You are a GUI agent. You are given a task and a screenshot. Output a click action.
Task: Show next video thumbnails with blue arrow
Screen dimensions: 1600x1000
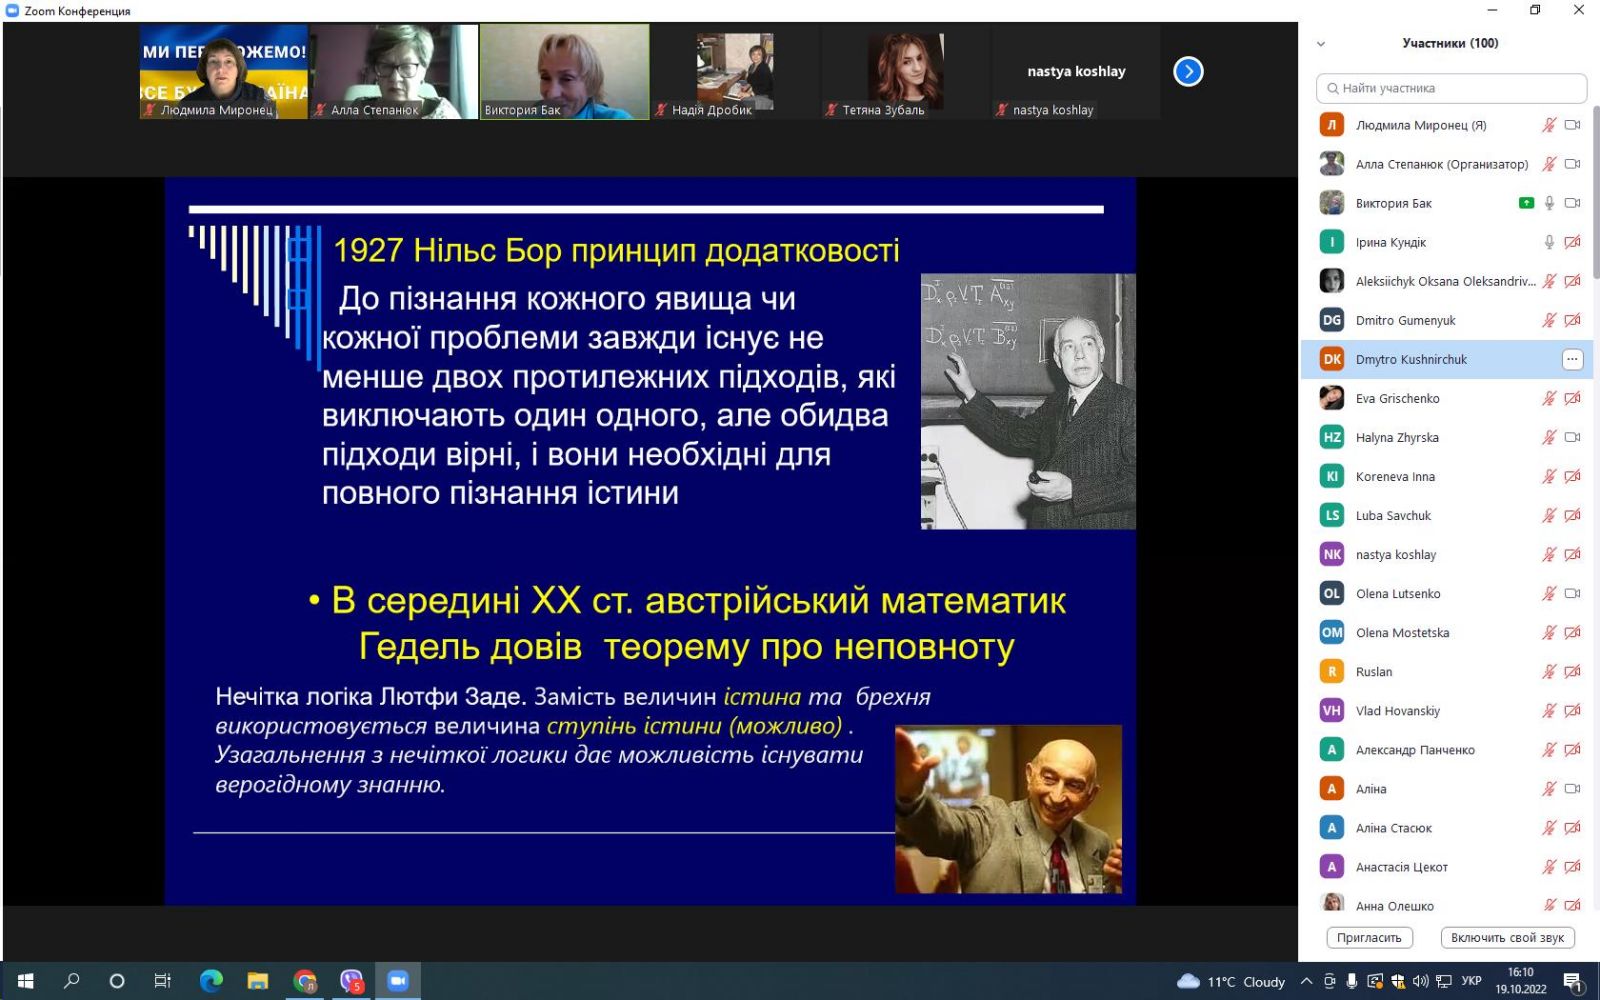tap(1188, 71)
